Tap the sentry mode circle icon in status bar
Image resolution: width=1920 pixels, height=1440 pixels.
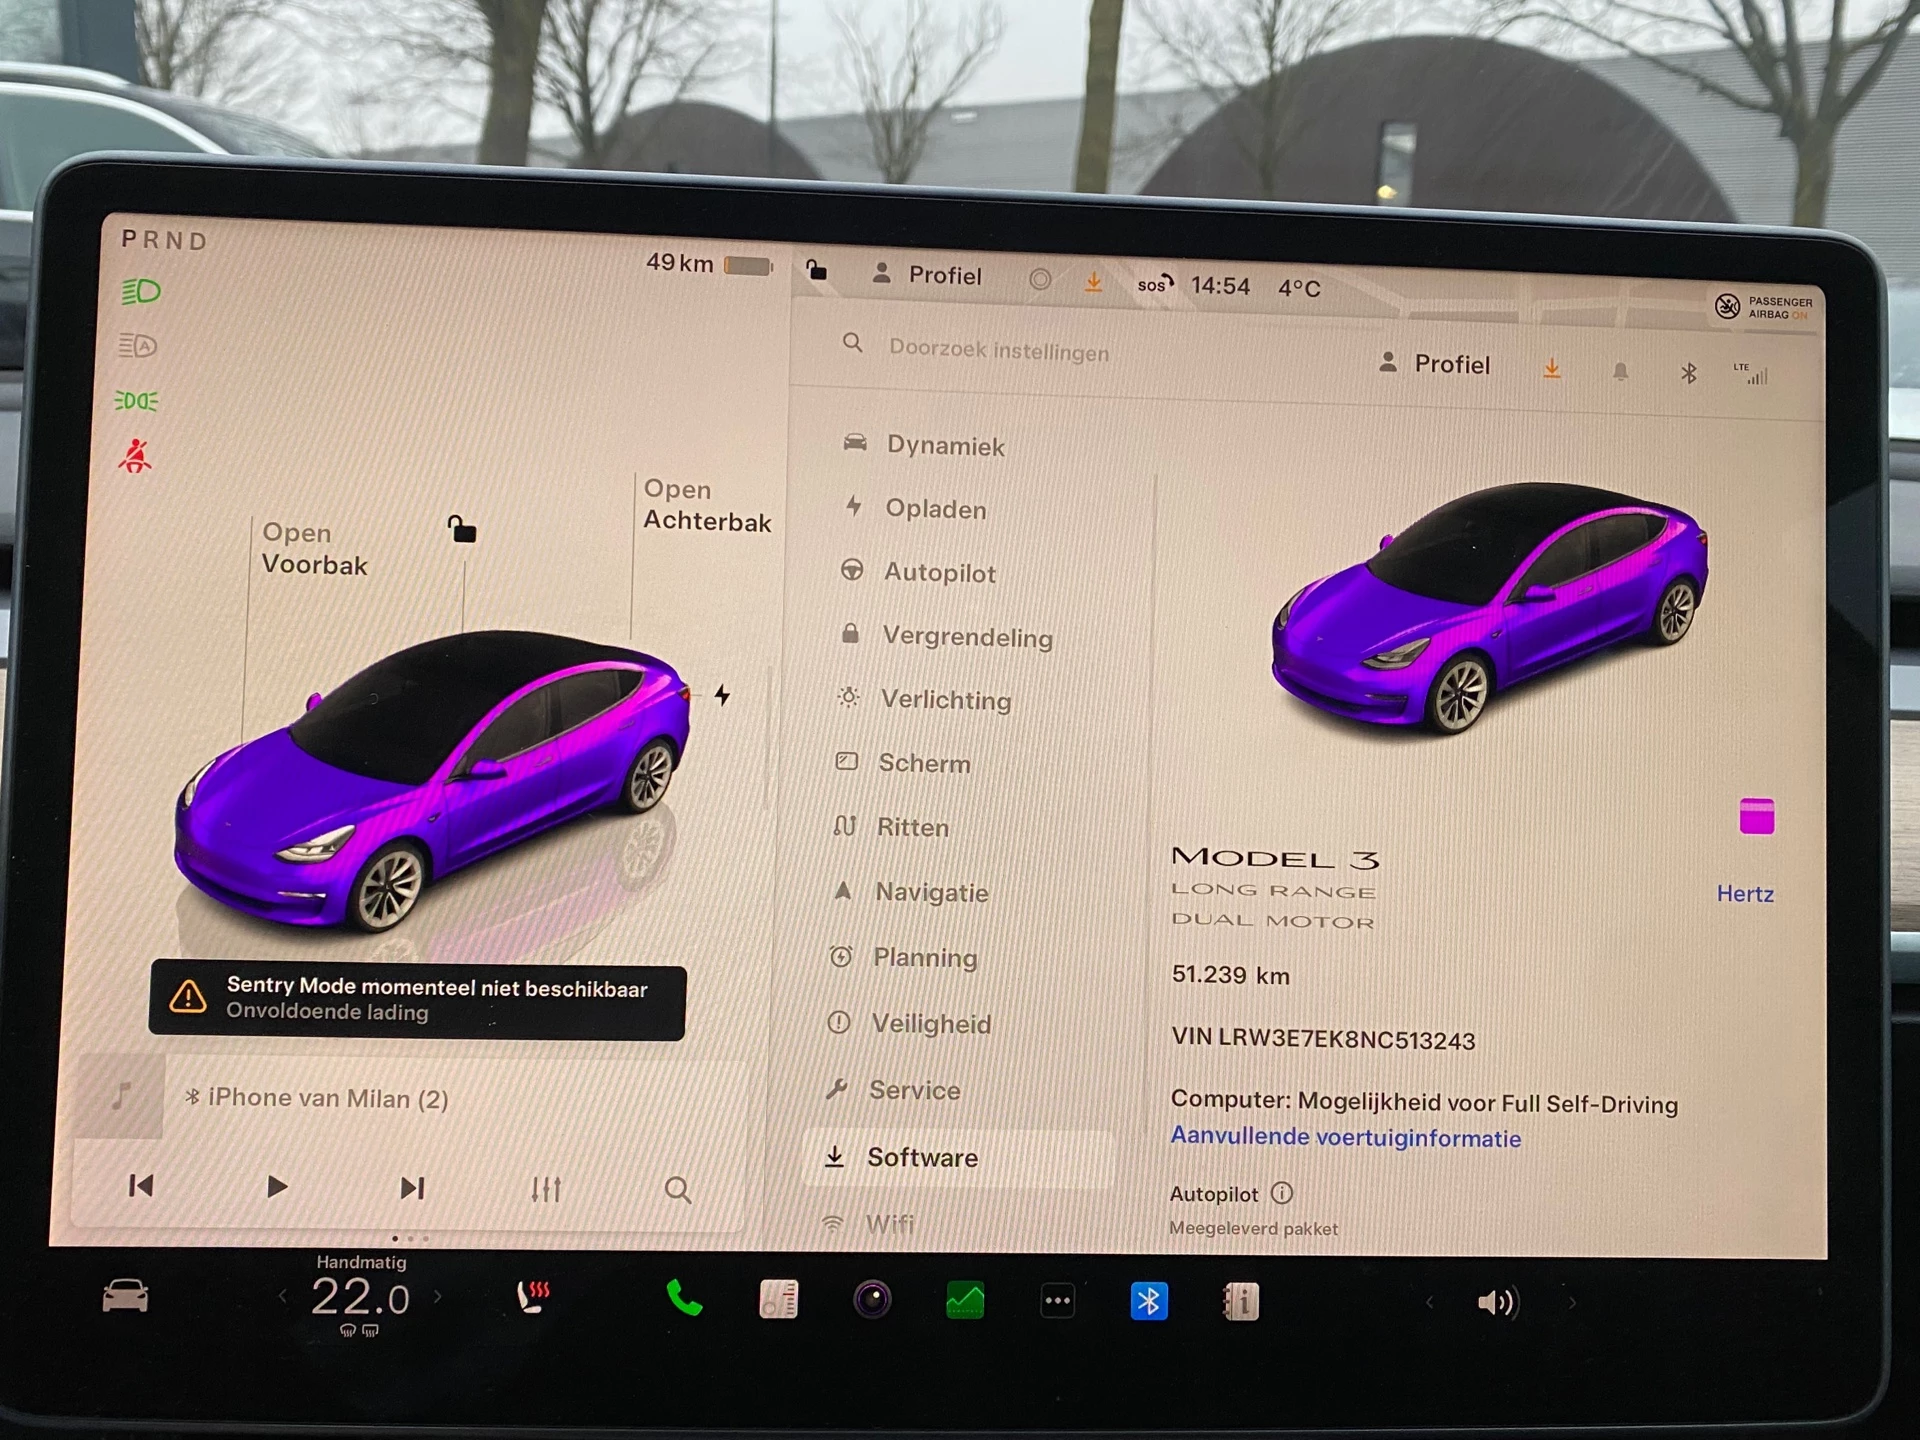tap(1040, 279)
